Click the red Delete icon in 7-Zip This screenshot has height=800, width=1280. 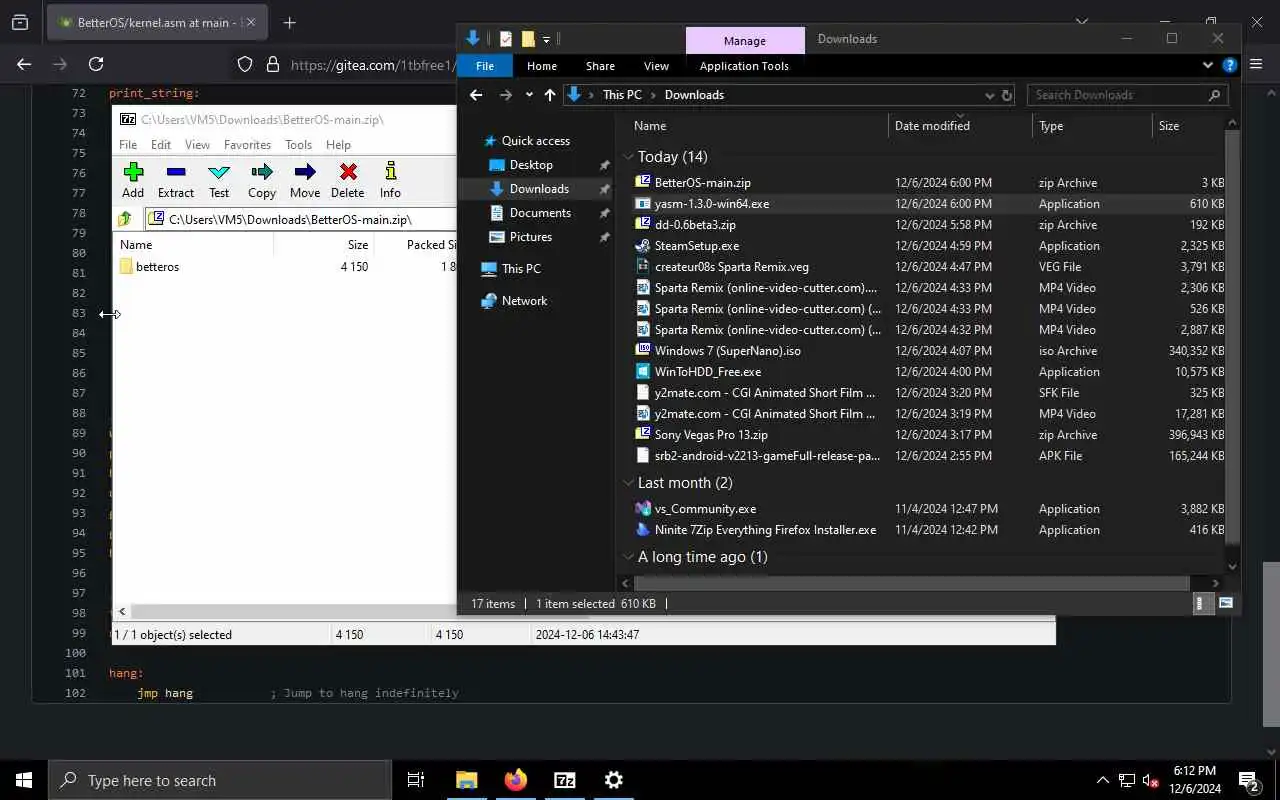[x=348, y=172]
